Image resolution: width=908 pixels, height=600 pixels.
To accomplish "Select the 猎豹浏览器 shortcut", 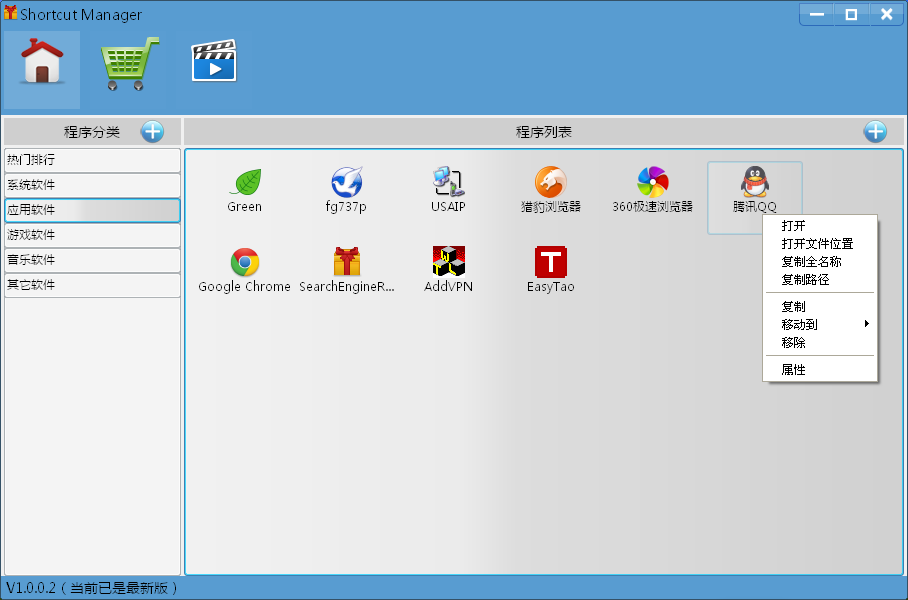I will [550, 191].
